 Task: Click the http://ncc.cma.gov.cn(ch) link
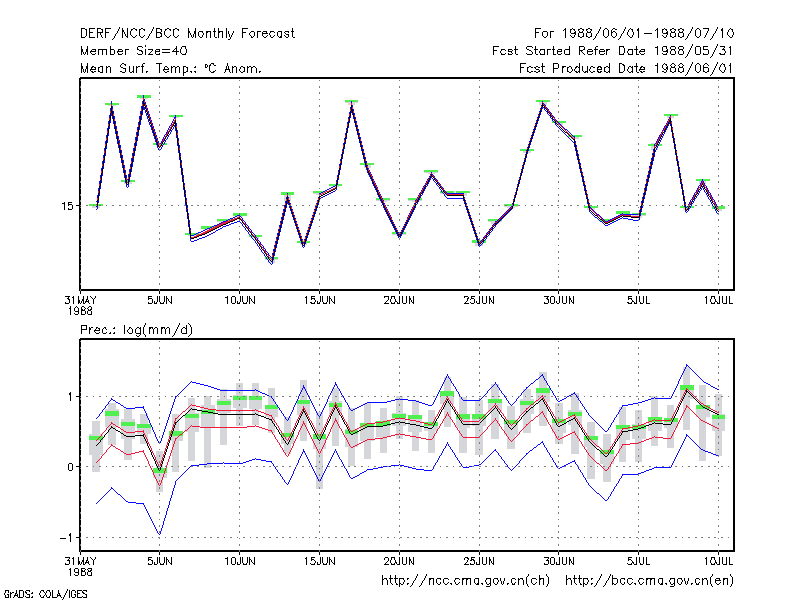click(x=465, y=581)
